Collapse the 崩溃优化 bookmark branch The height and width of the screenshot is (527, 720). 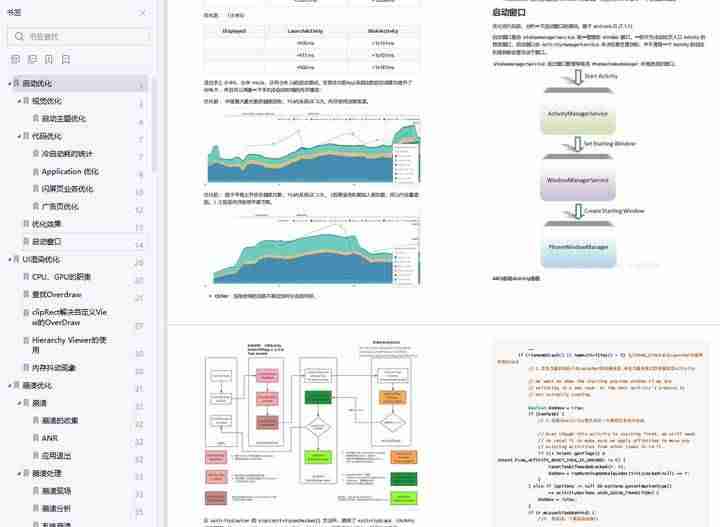coord(10,386)
